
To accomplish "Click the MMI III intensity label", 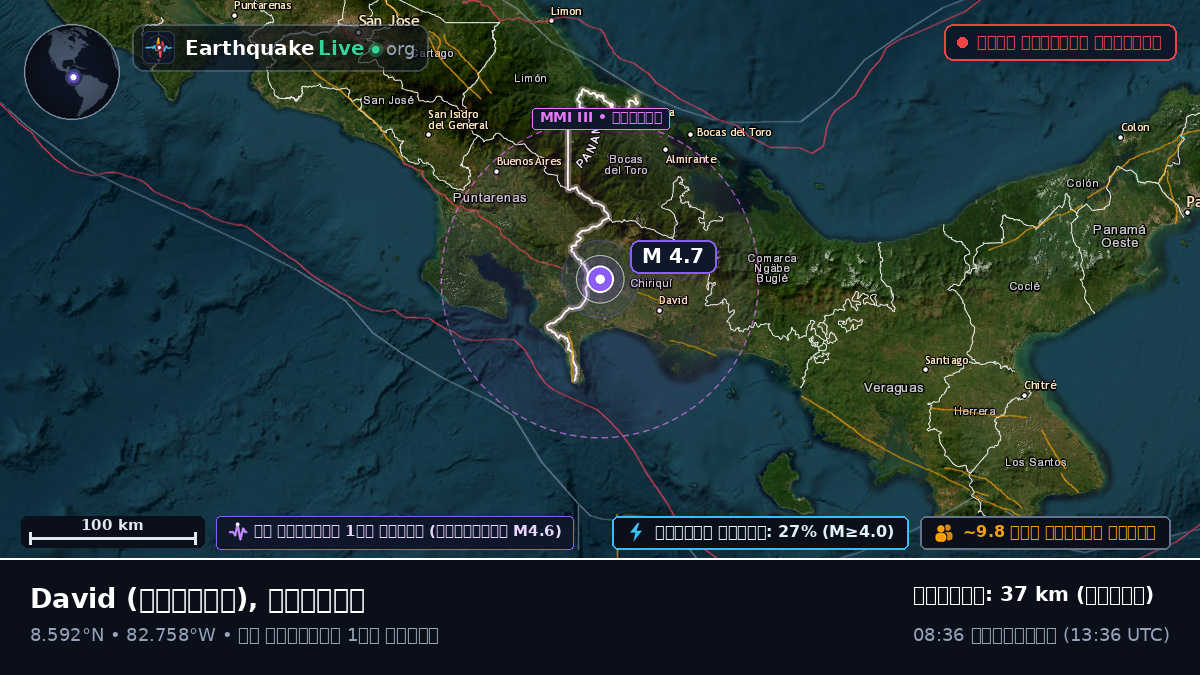I will [x=601, y=118].
